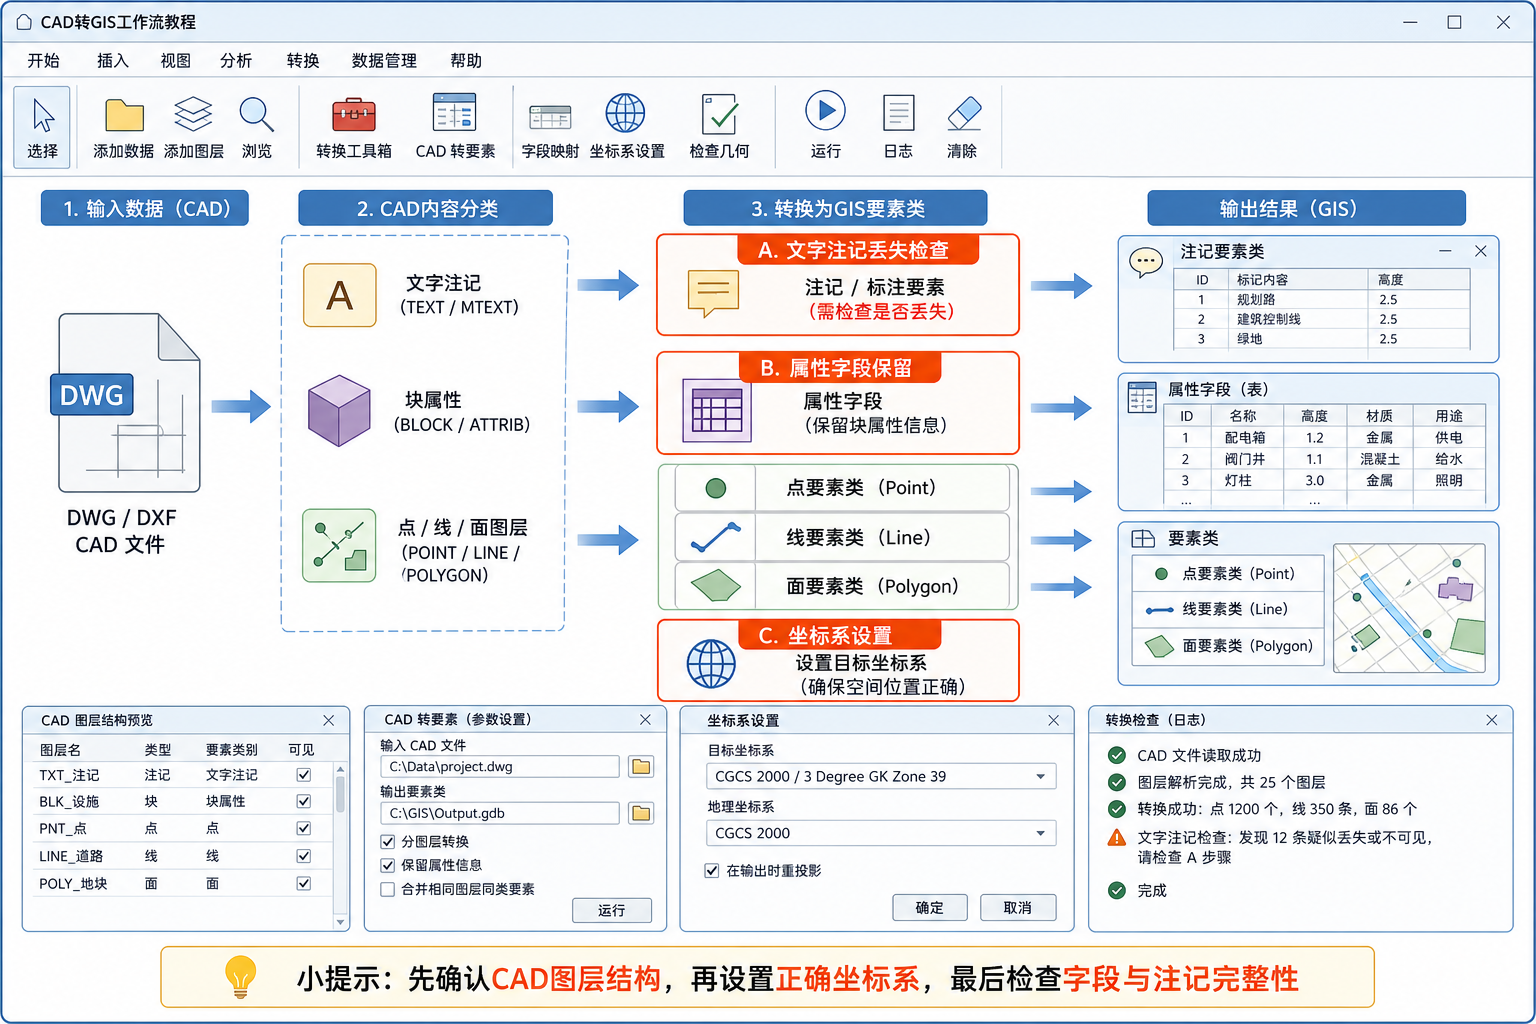Image resolution: width=1536 pixels, height=1024 pixels.
Task: Click the 注记要素类 panel chat icon
Action: click(1146, 262)
